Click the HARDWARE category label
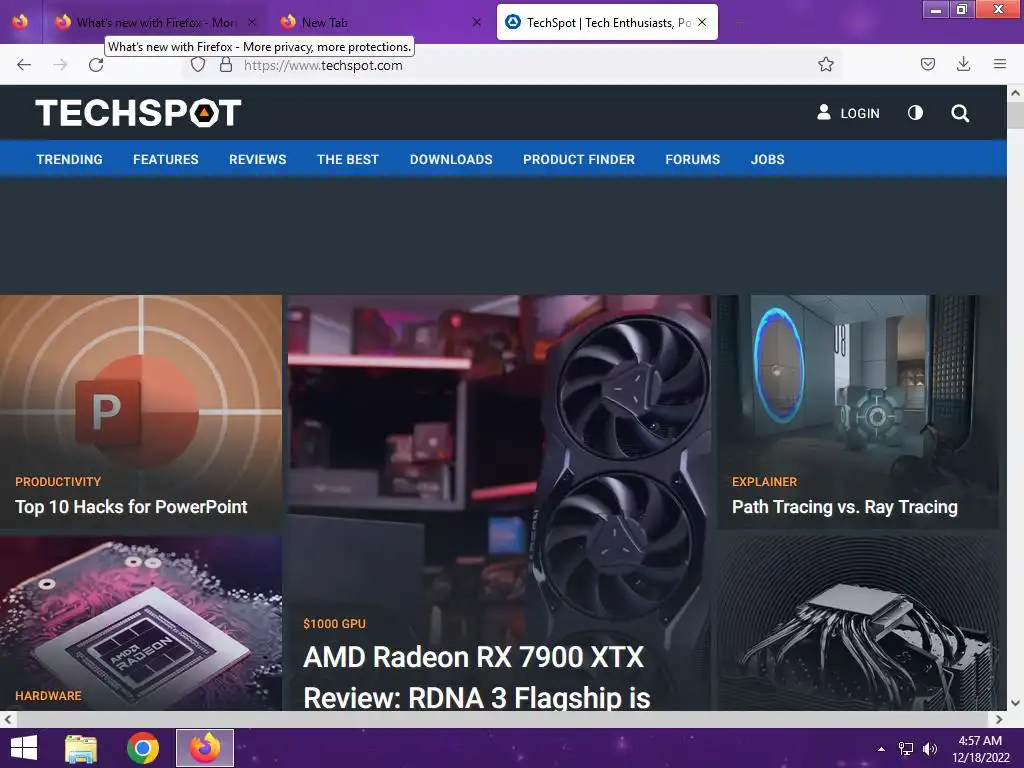1024x768 pixels. [48, 696]
